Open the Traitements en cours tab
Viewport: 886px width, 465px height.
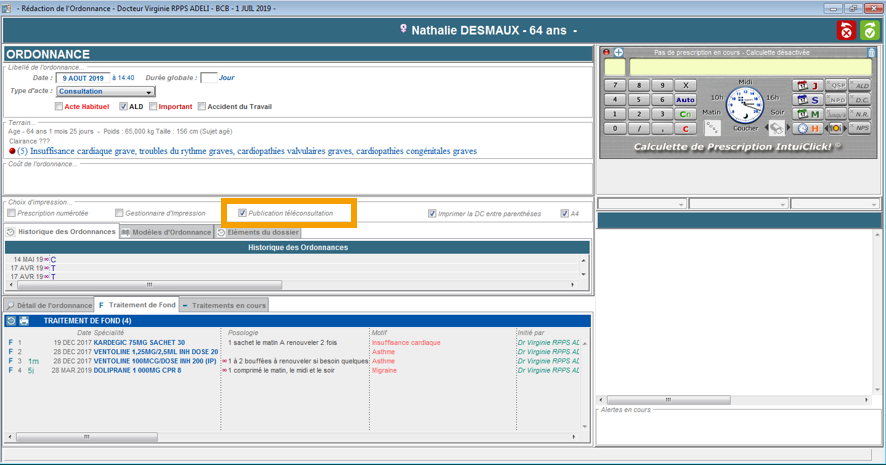point(224,304)
